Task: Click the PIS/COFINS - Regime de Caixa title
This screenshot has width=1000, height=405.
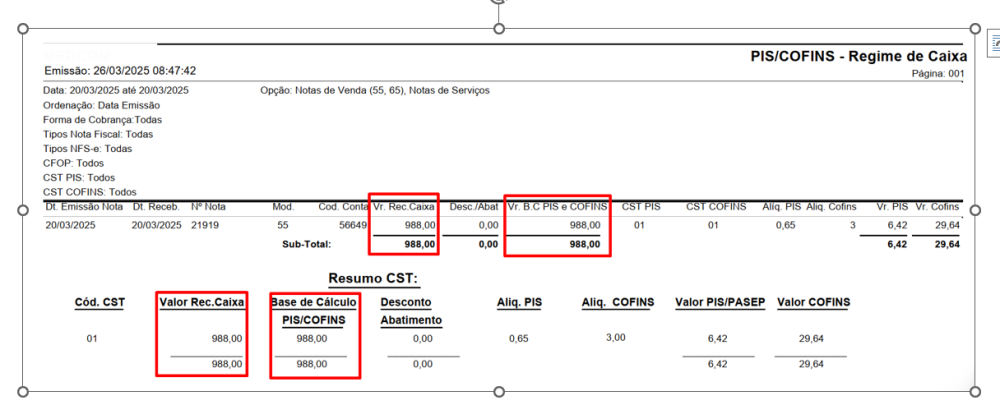Action: 857,57
